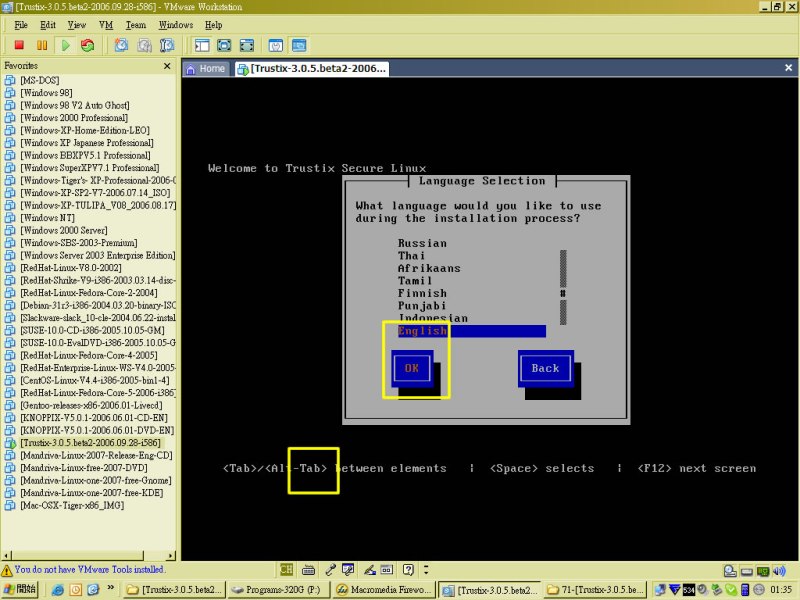Click Back in the Language Selection dialog
Viewport: 800px width, 600px height.
[x=545, y=368]
